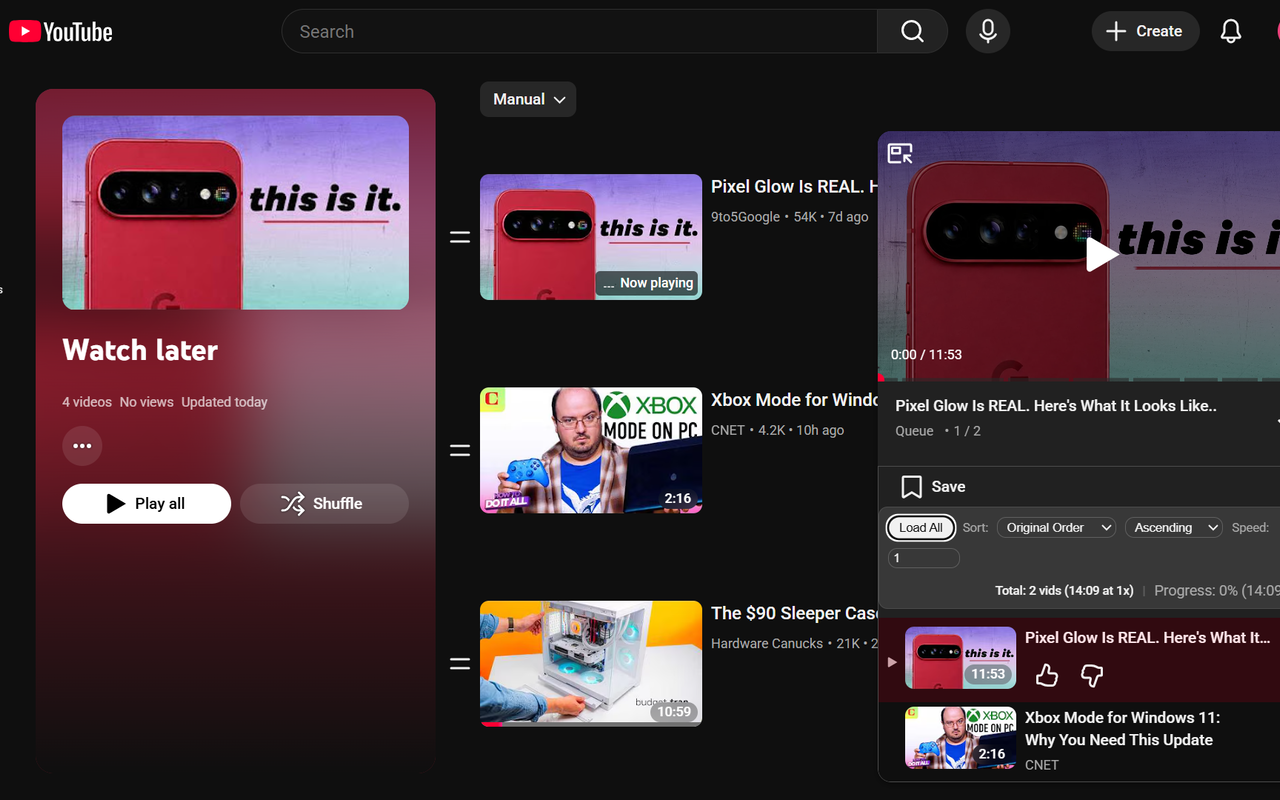Grab the drag handle of Pixel Glow video
1280x800 pixels.
pyautogui.click(x=459, y=237)
